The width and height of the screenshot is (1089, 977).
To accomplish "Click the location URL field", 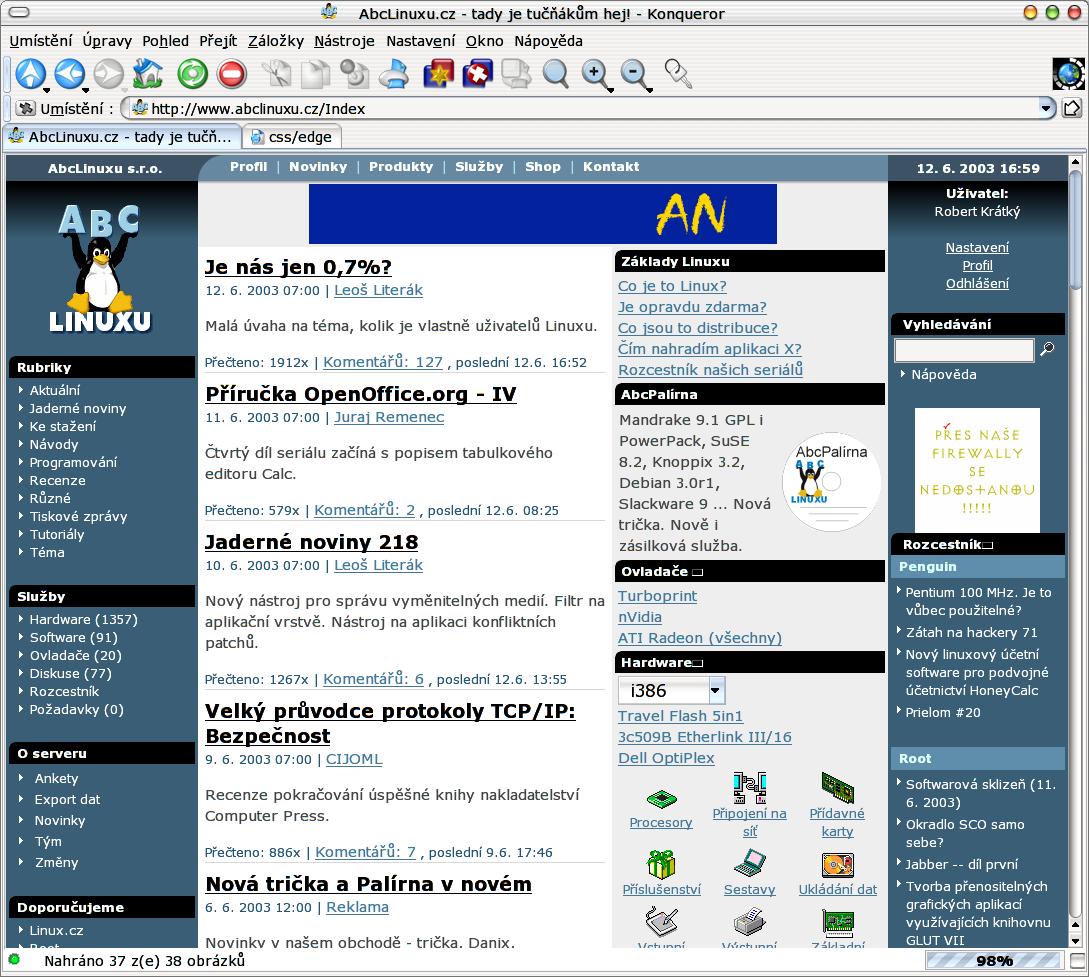I will 590,108.
